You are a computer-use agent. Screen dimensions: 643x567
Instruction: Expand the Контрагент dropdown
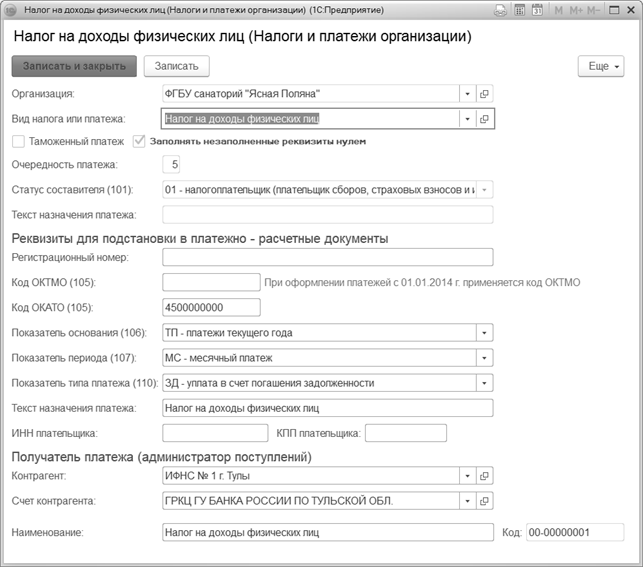tap(467, 476)
